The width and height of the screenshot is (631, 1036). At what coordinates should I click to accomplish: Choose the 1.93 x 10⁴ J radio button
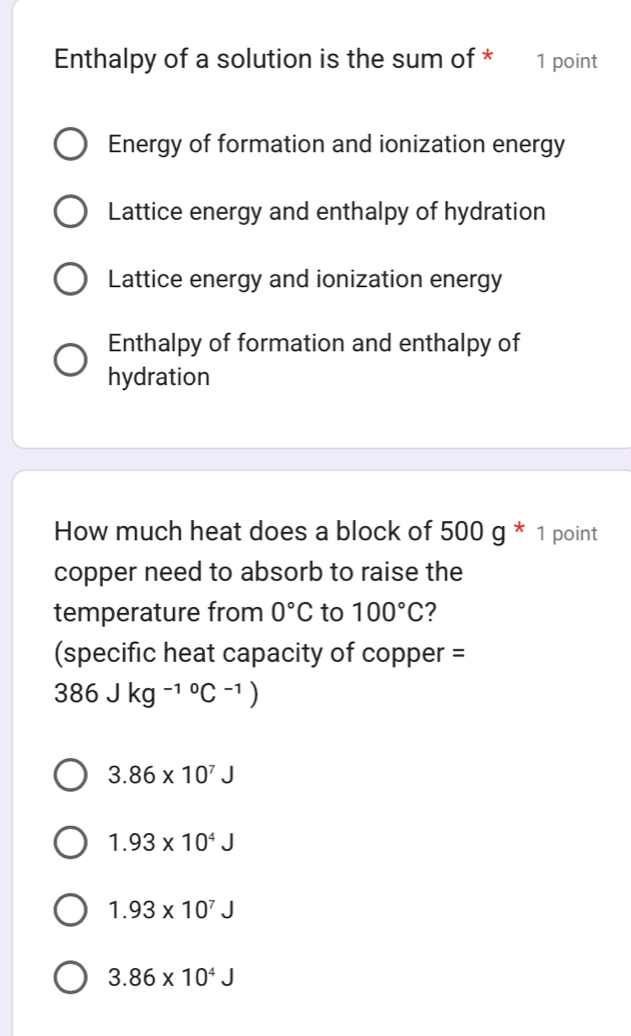69,842
